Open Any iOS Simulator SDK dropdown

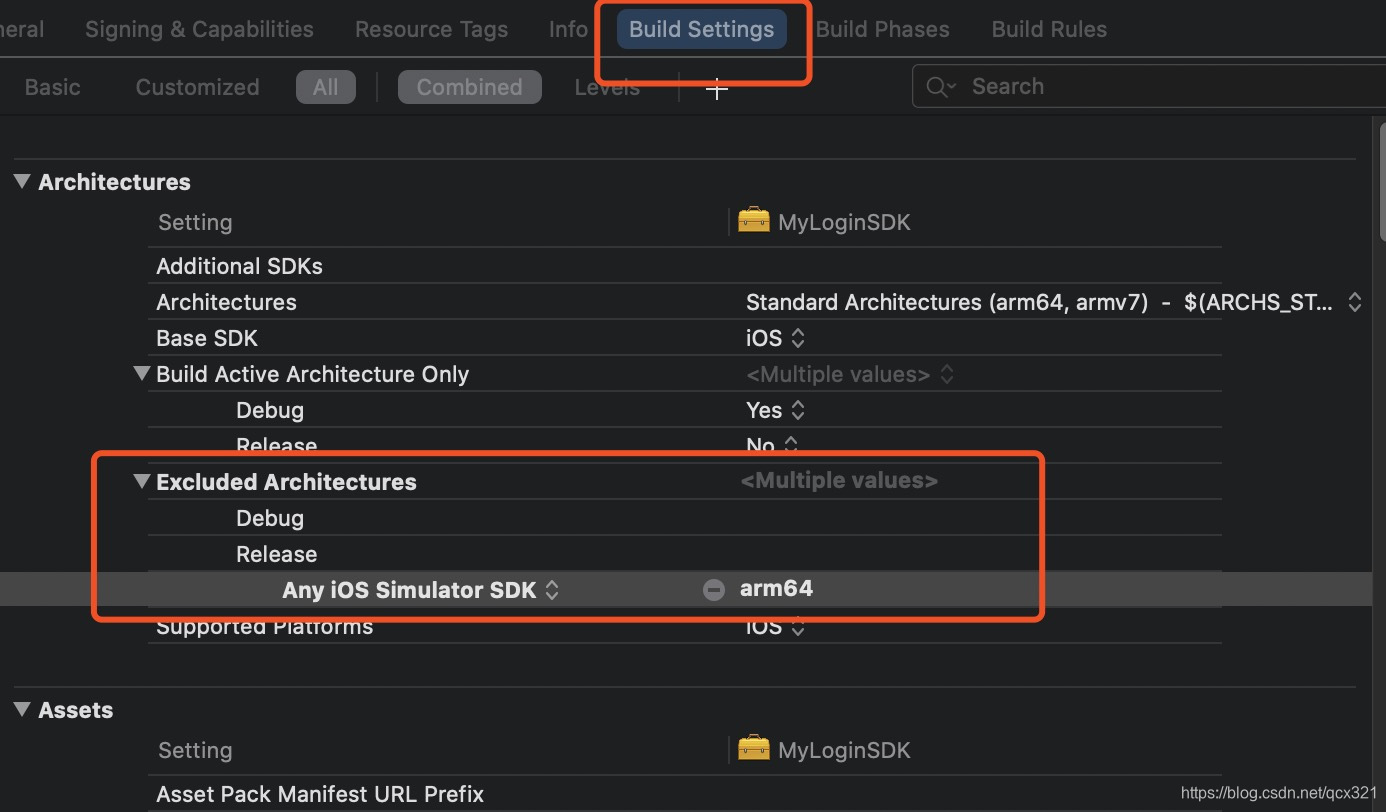coord(551,590)
